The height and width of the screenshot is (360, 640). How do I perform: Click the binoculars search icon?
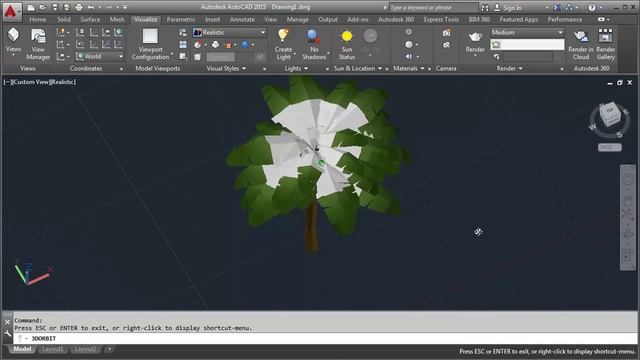tap(484, 7)
